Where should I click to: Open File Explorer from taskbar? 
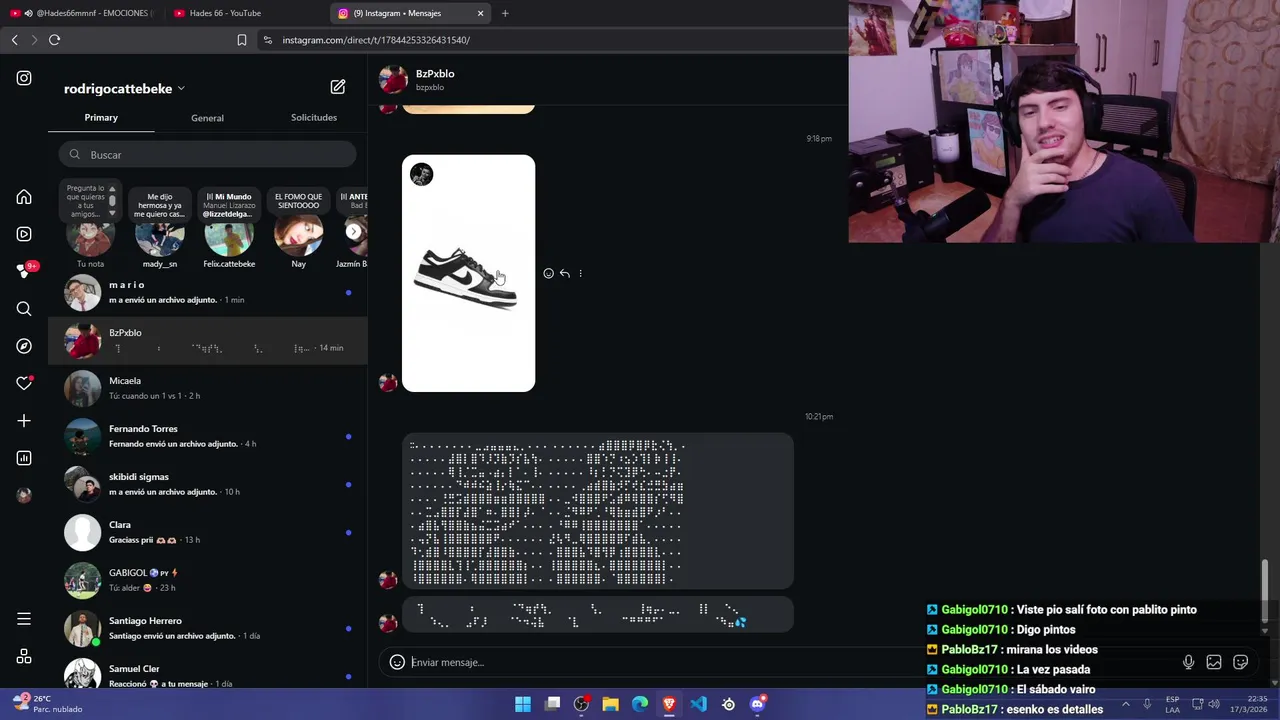(x=610, y=704)
